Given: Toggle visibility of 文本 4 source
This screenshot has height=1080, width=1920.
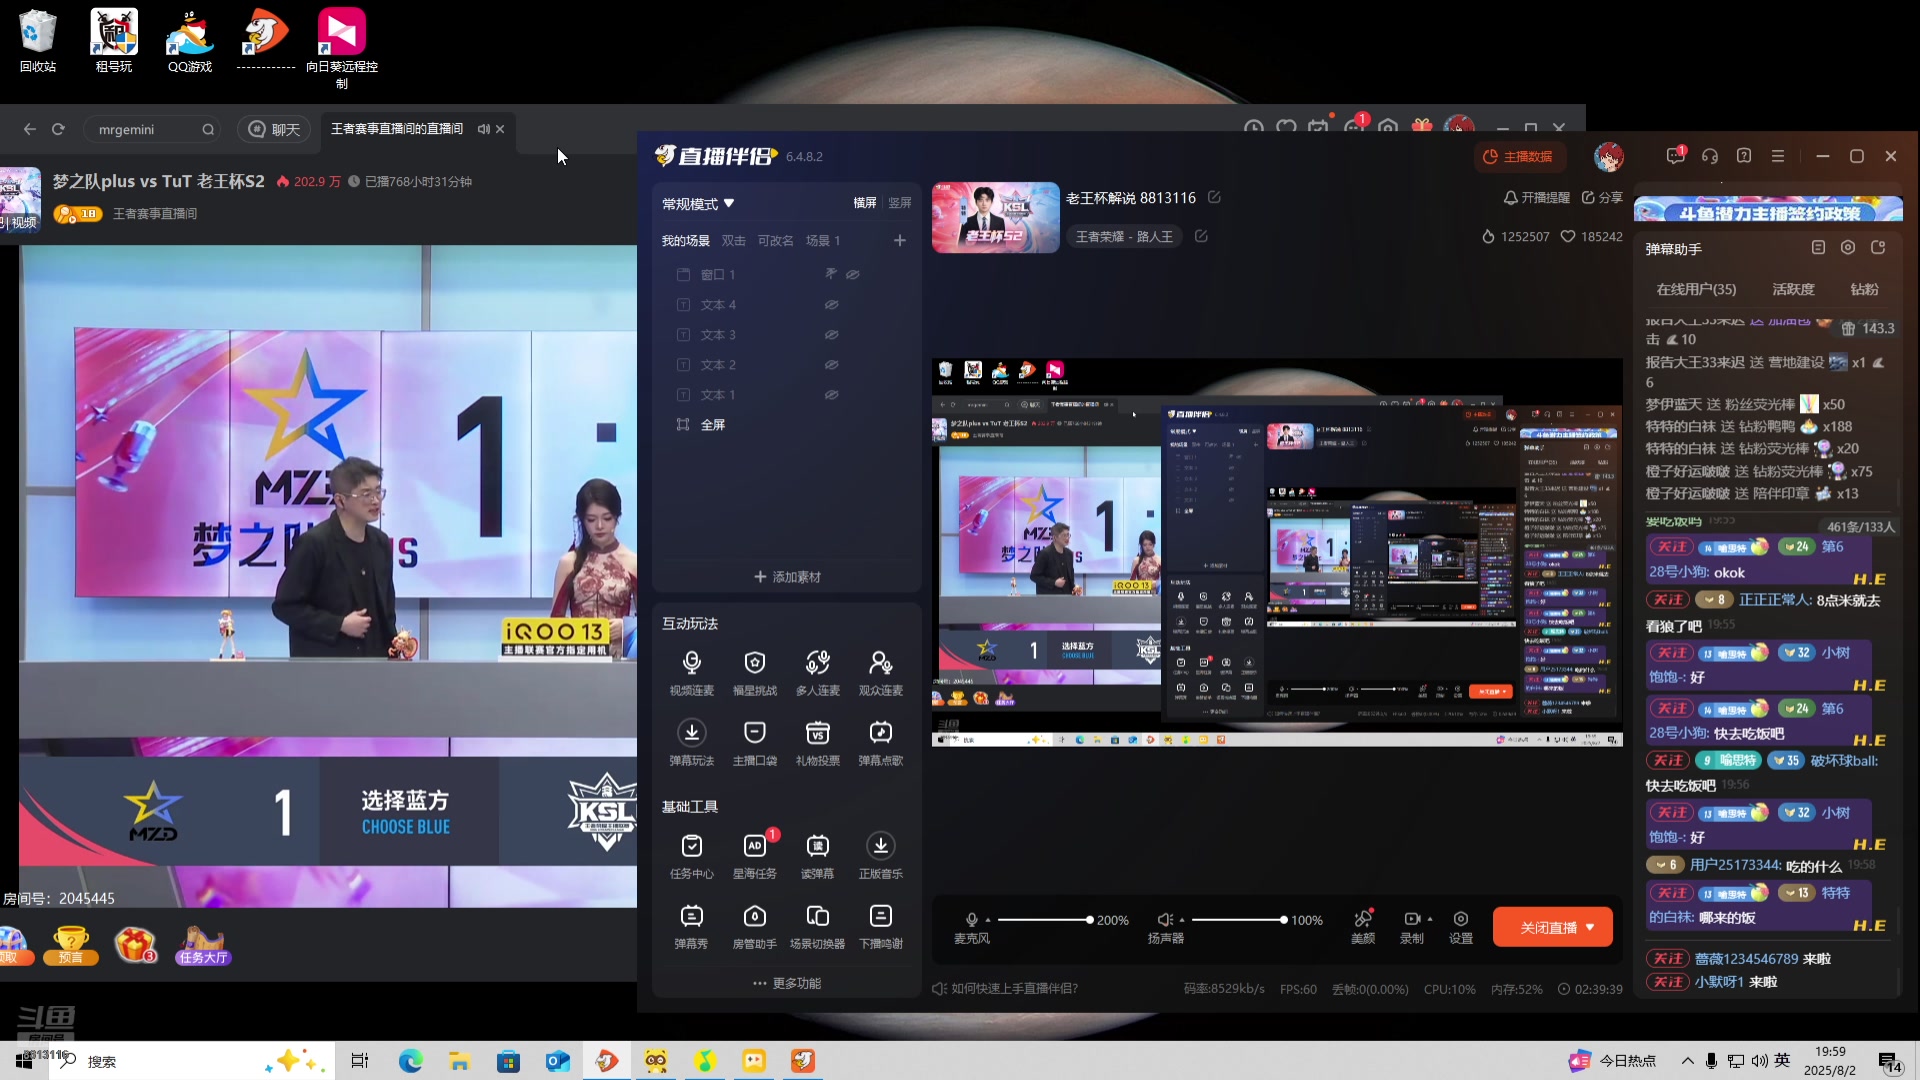Looking at the screenshot, I should (831, 304).
